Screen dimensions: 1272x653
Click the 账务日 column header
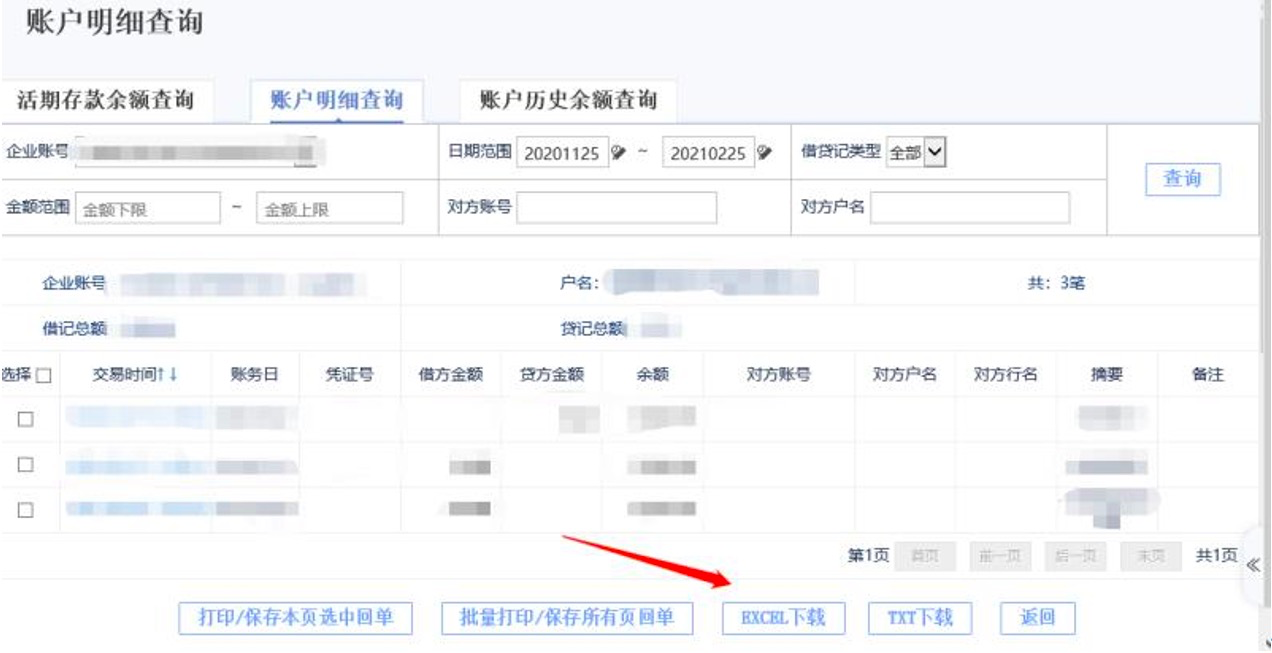254,375
